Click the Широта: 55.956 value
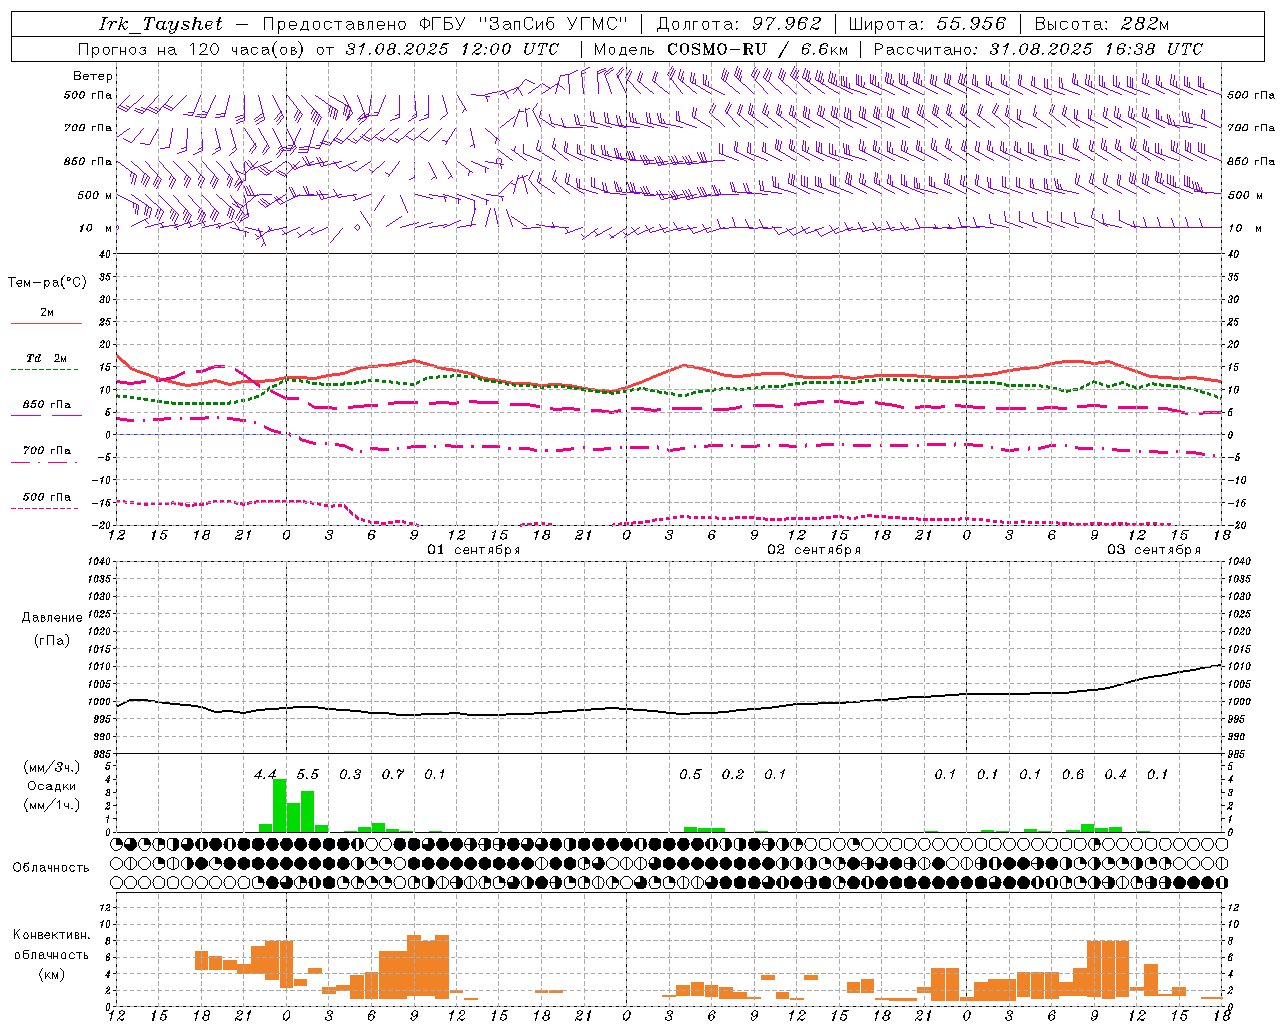 (x=927, y=24)
